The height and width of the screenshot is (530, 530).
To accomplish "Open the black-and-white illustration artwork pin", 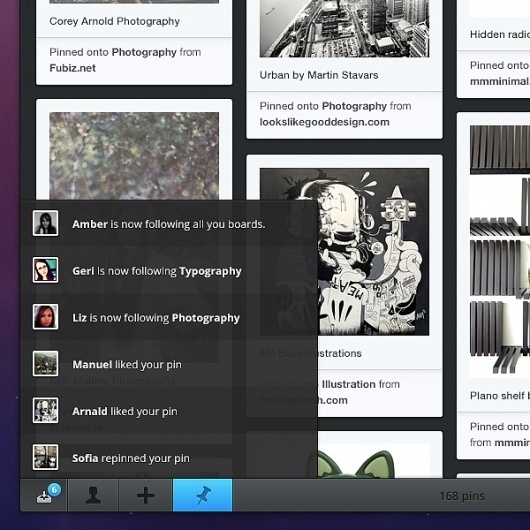I will pyautogui.click(x=344, y=252).
